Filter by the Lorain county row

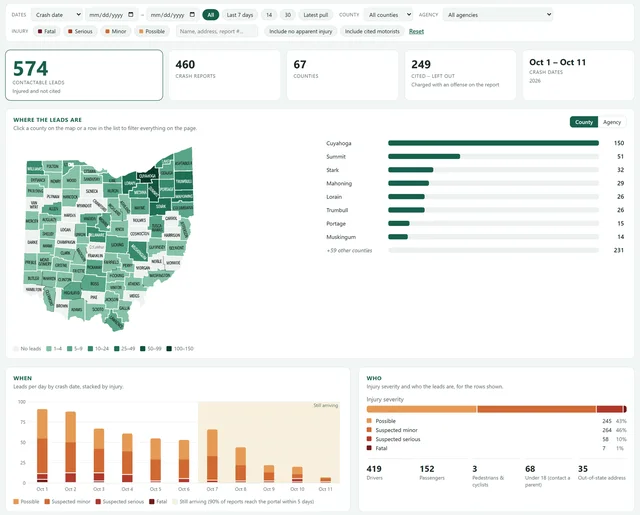tap(475, 197)
